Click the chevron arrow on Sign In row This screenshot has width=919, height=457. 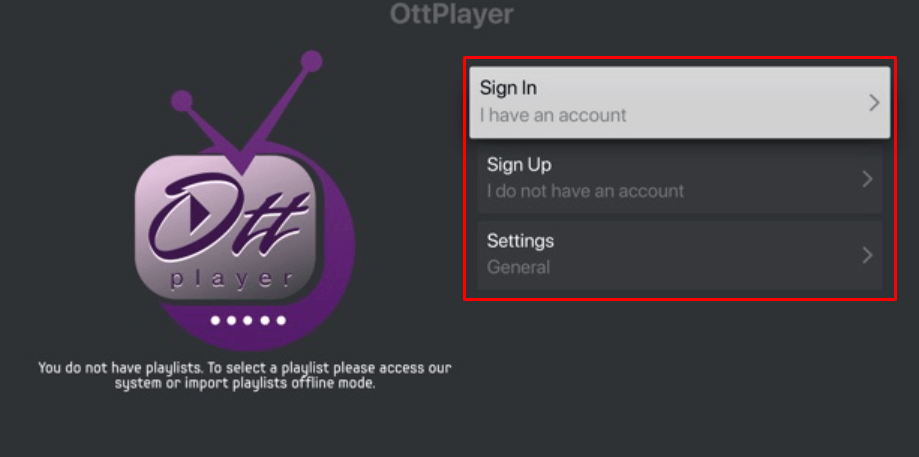click(x=874, y=102)
